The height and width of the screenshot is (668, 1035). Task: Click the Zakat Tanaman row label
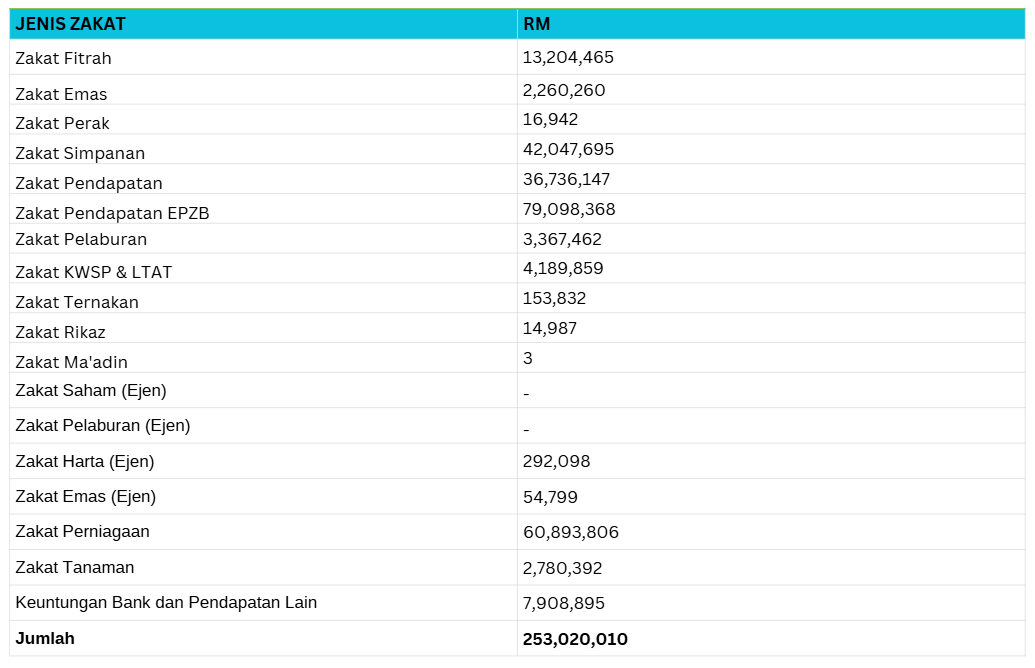(74, 567)
